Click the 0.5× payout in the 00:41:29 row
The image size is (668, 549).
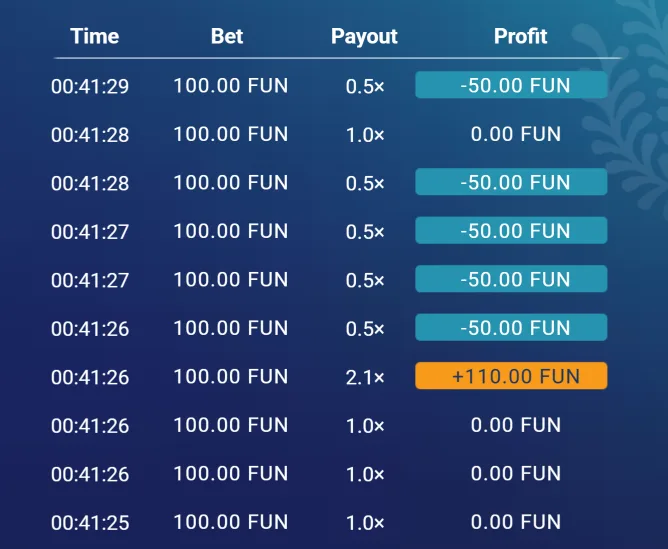click(x=364, y=86)
